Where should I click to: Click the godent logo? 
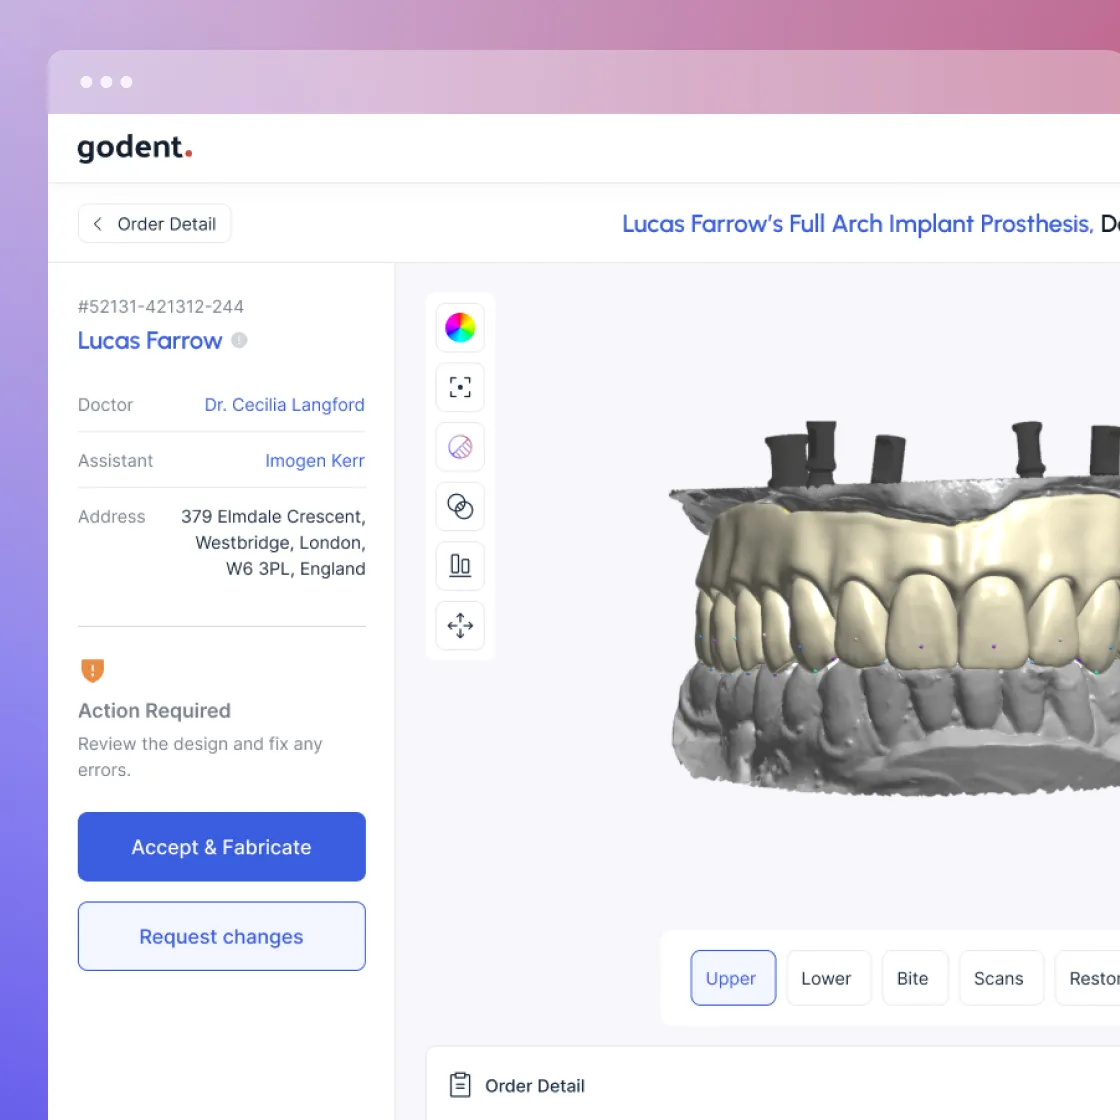(x=135, y=147)
